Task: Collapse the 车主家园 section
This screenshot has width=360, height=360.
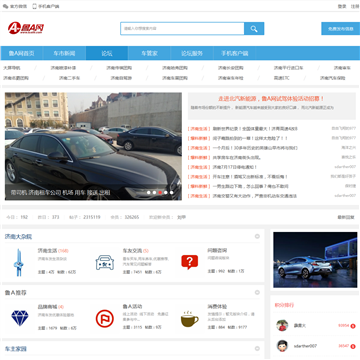Action: [x=257, y=348]
